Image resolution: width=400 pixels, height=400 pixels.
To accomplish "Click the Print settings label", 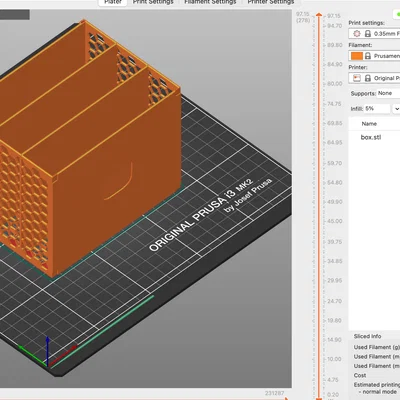I will coord(366,23).
